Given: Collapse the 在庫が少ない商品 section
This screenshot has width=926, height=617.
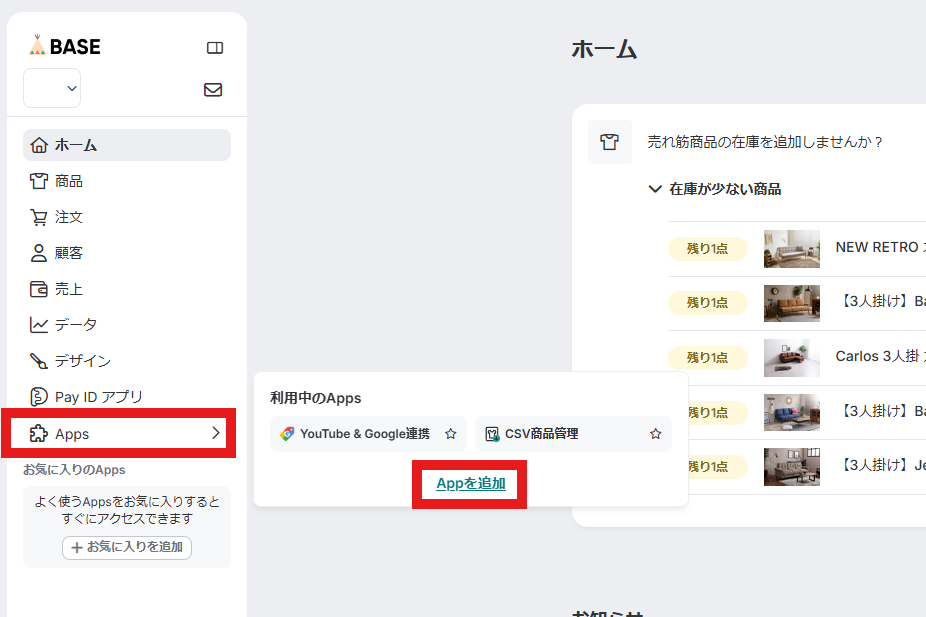Looking at the screenshot, I should pos(655,189).
